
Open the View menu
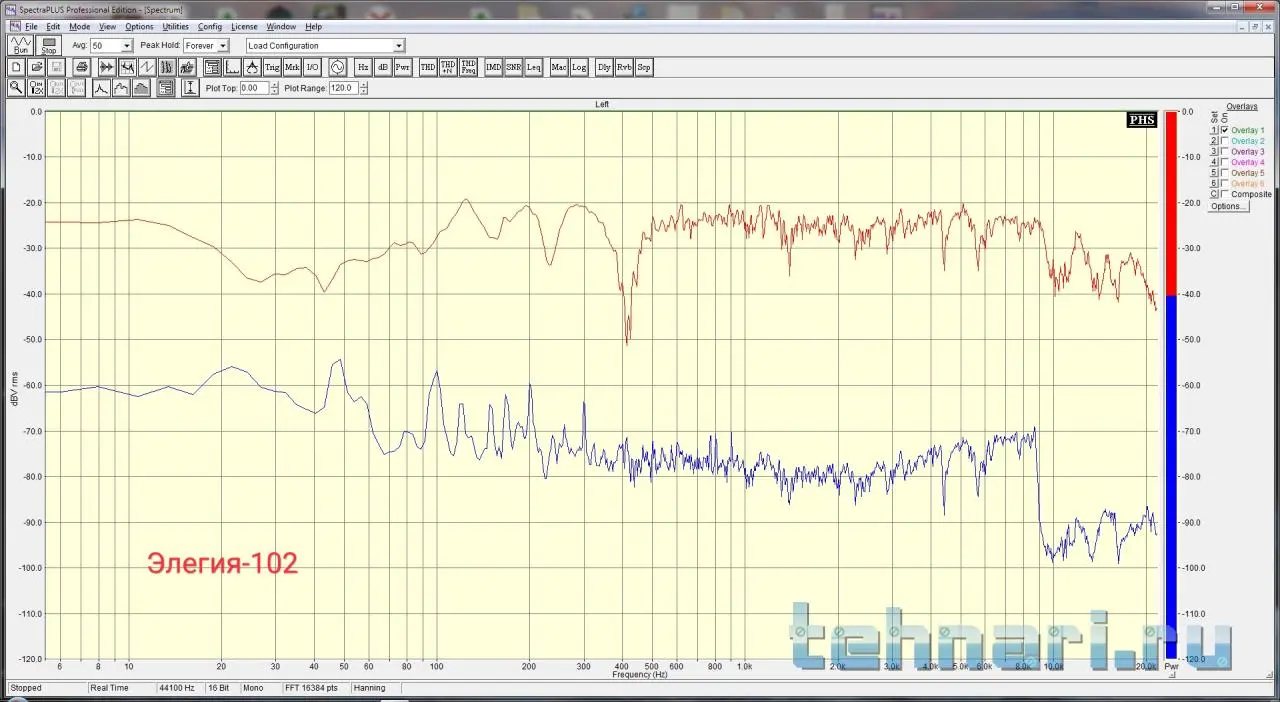pyautogui.click(x=108, y=27)
